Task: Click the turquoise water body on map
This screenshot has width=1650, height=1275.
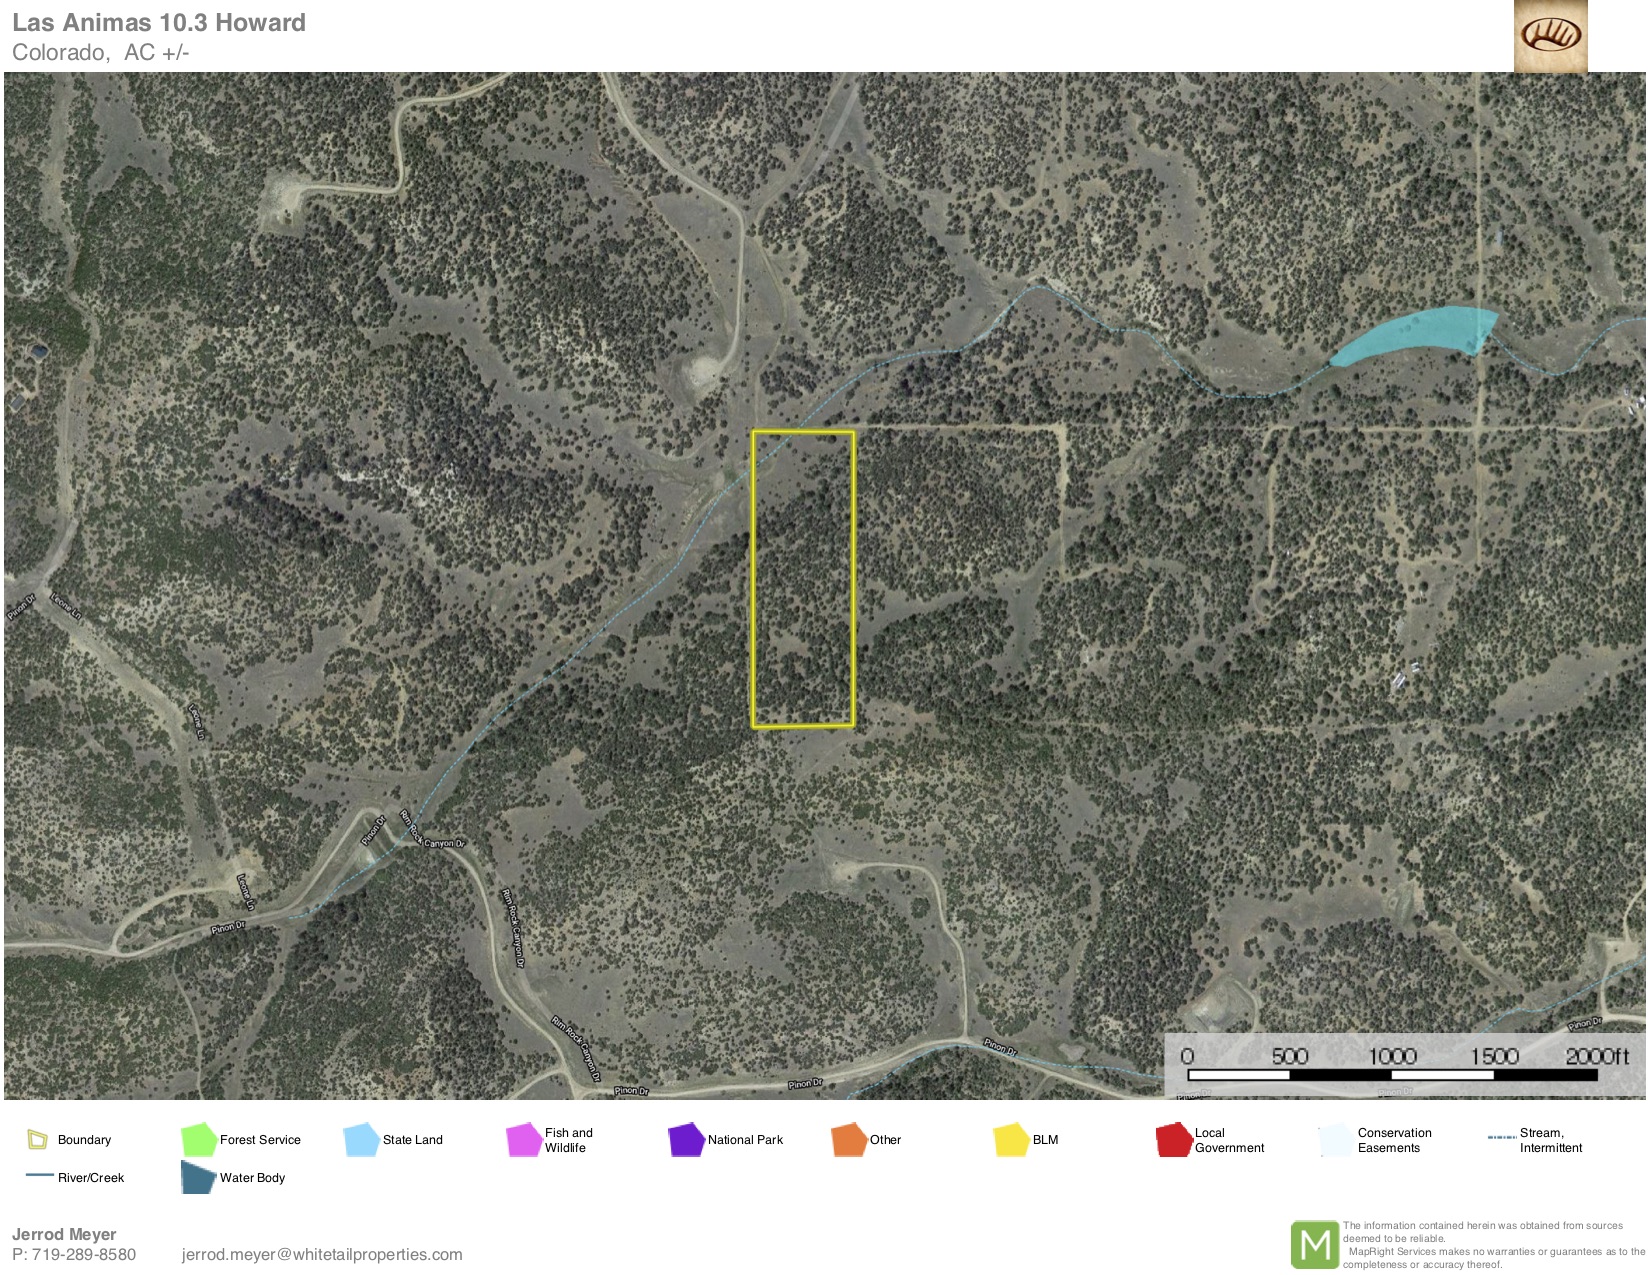Action: (1420, 332)
